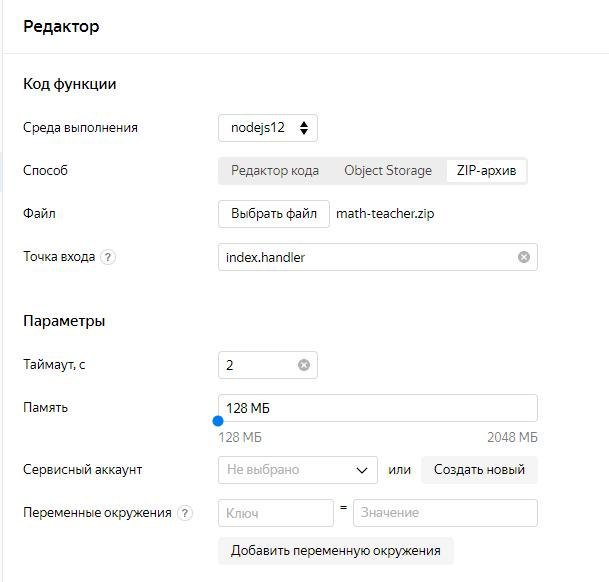
Task: Focus the Ключ environment variable field
Action: coord(276,513)
